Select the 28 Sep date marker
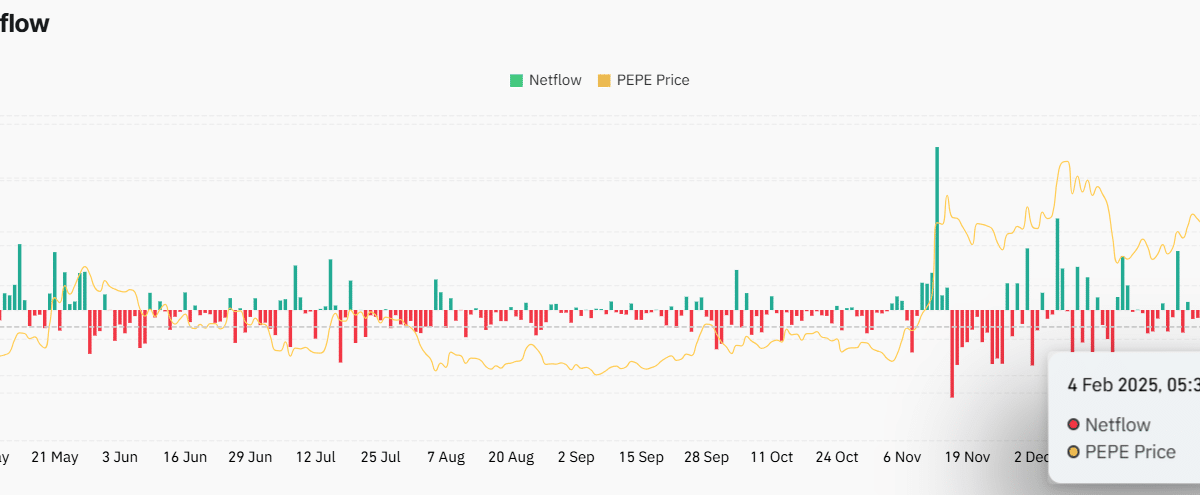The image size is (1200, 495). coord(706,457)
